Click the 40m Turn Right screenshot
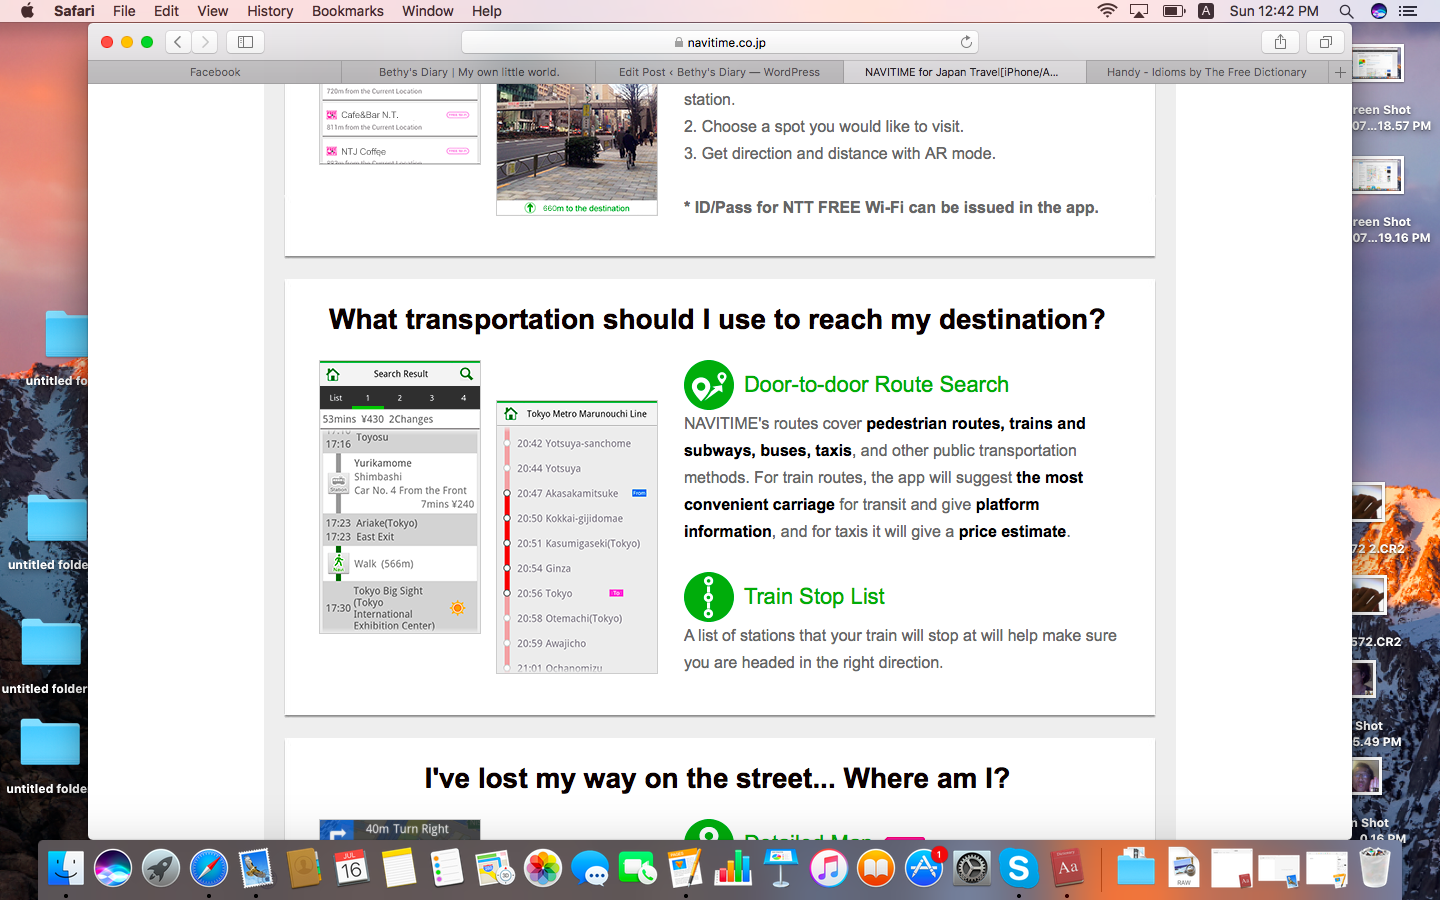Viewport: 1440px width, 900px height. (x=400, y=829)
